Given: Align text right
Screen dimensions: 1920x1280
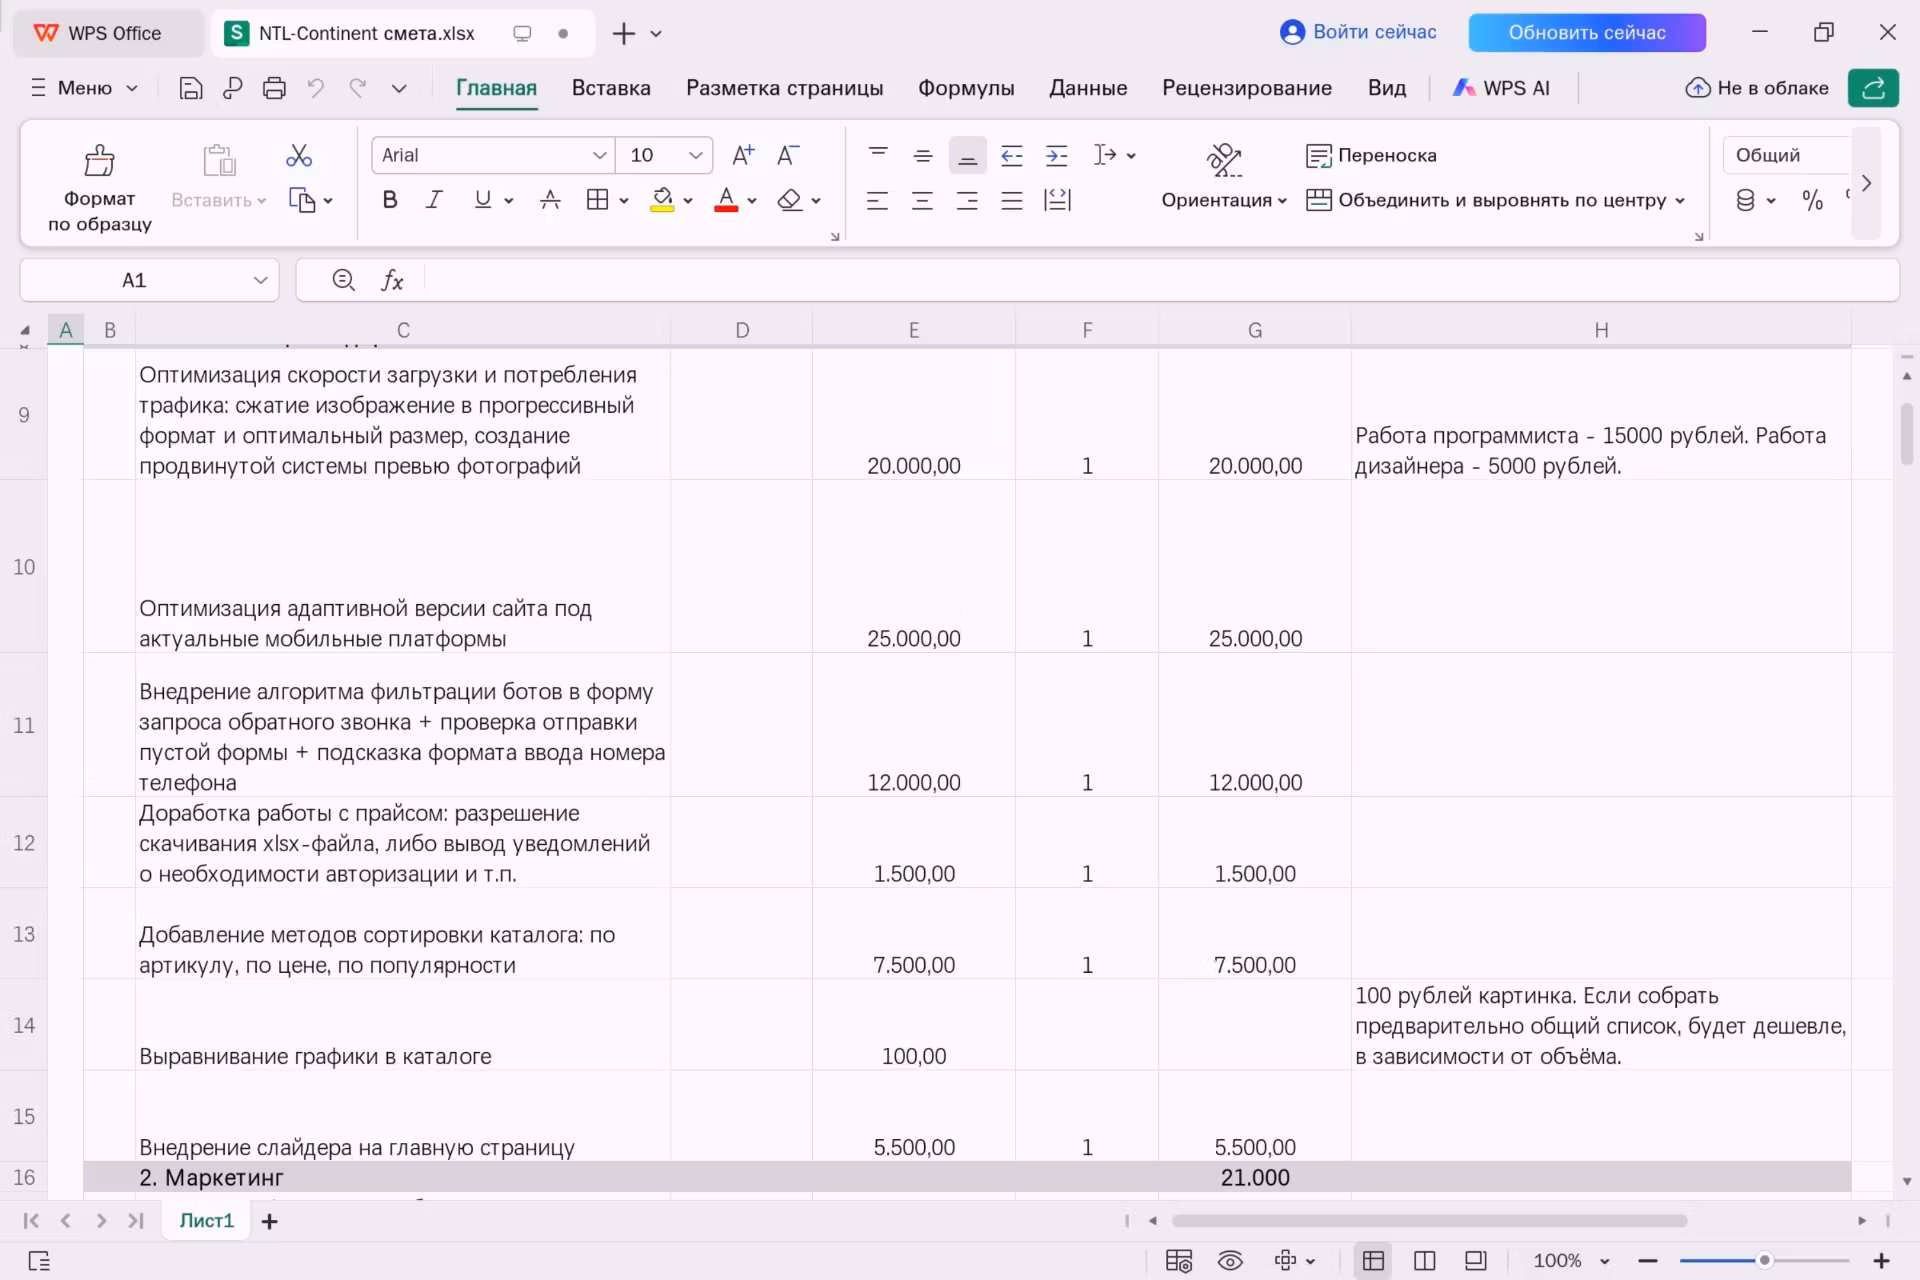Looking at the screenshot, I should [x=967, y=200].
